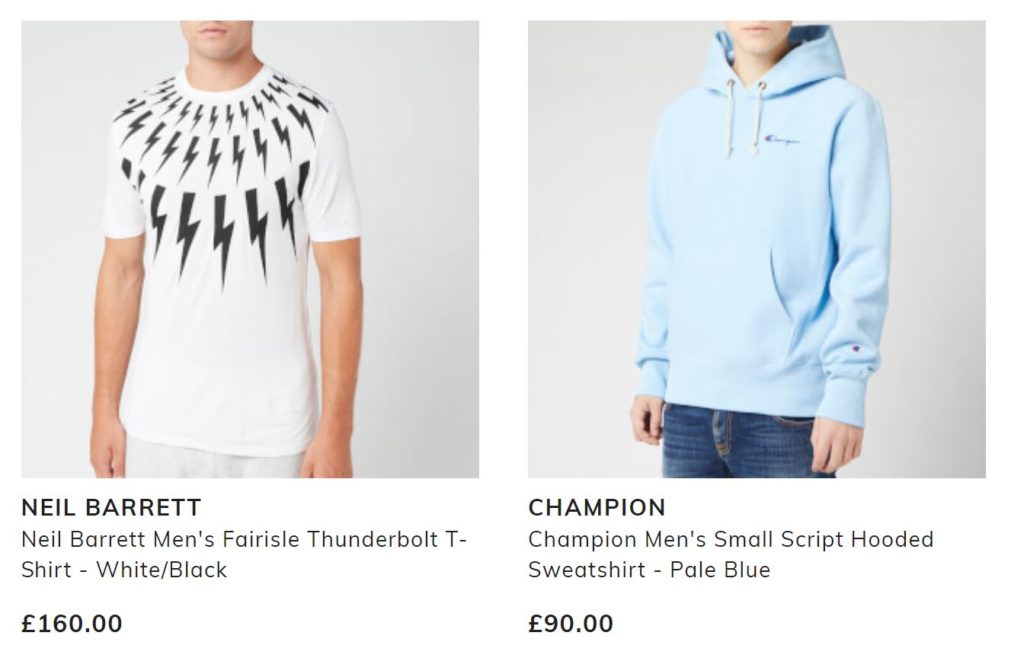Open the Champion pale blue hoodie product image
The height and width of the screenshot is (658, 1024).
tap(756, 249)
